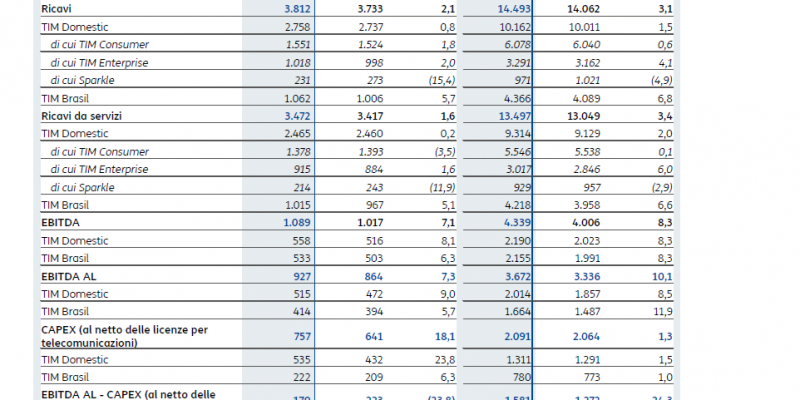The width and height of the screenshot is (800, 400).
Task: Click the Ricavi value 3.812
Action: click(297, 9)
